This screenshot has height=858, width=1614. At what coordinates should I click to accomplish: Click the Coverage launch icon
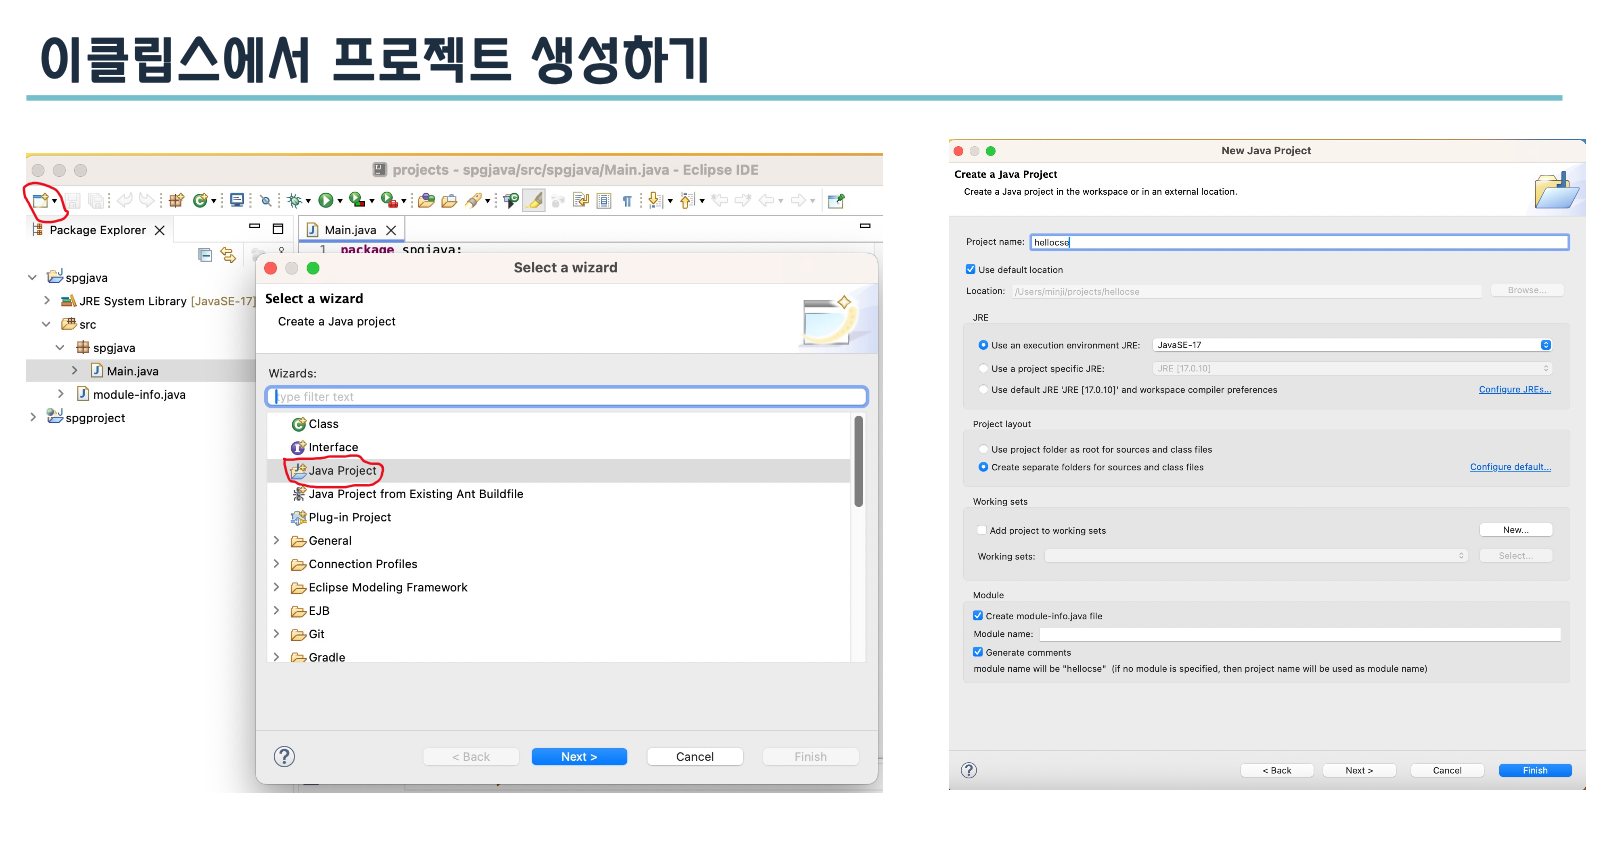[x=356, y=200]
